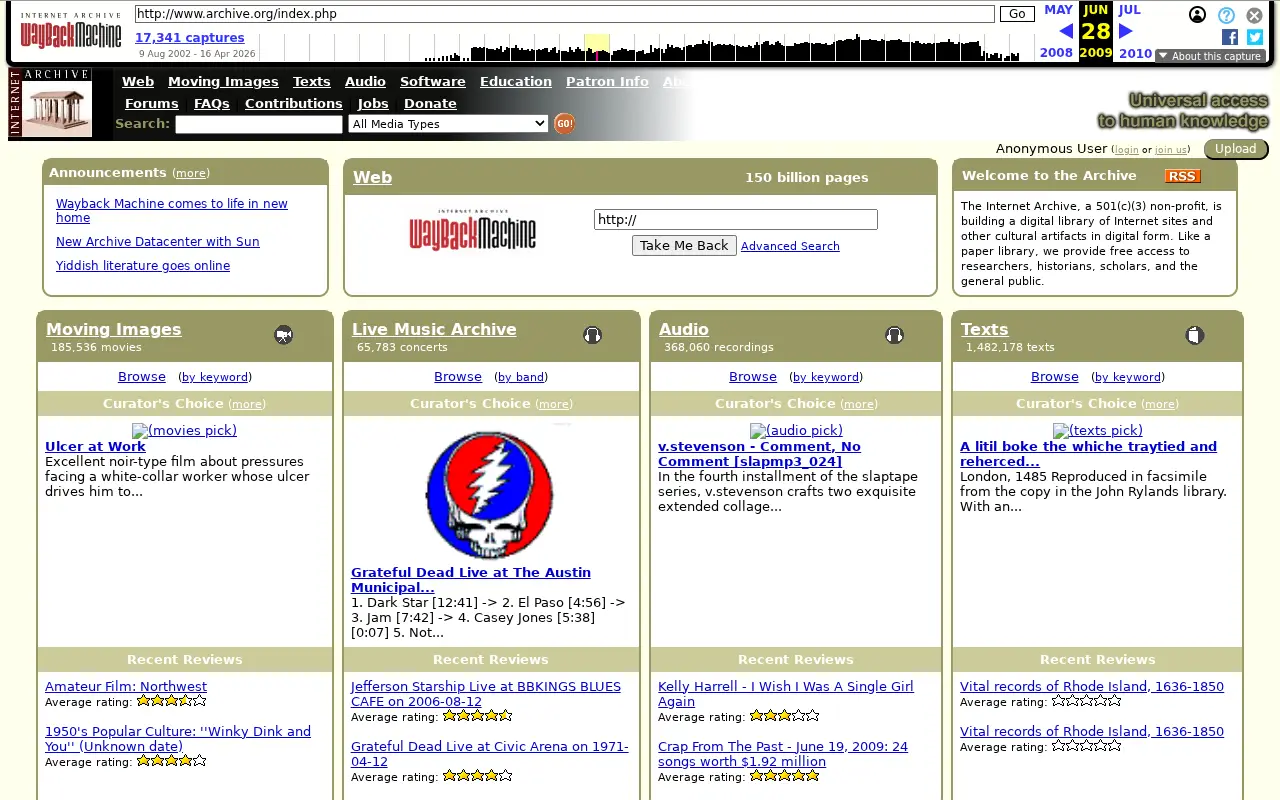Open the Advanced Search link

click(x=790, y=246)
